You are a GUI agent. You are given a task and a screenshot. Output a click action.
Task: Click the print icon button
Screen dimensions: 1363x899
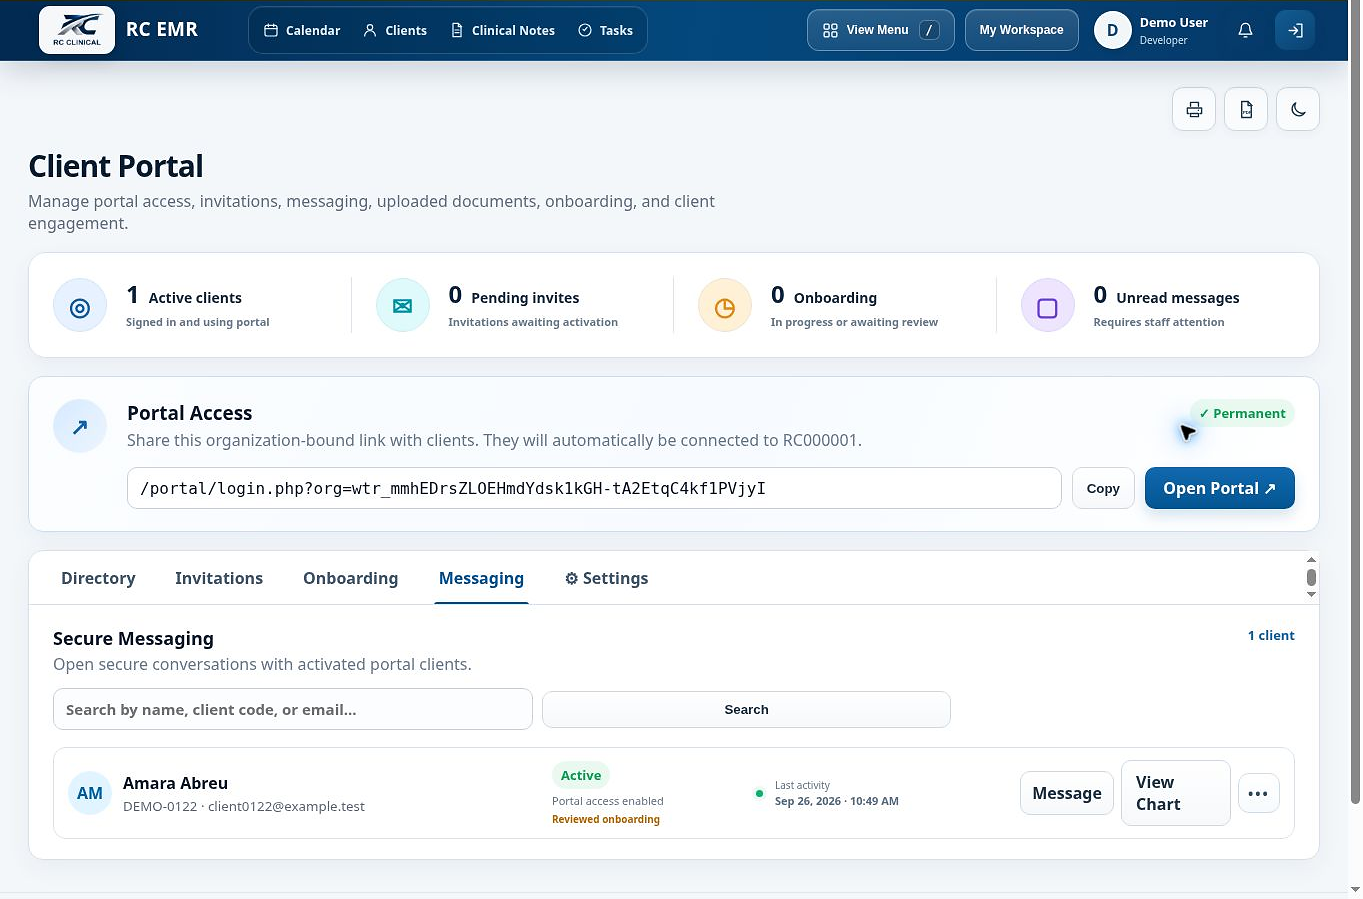tap(1194, 109)
